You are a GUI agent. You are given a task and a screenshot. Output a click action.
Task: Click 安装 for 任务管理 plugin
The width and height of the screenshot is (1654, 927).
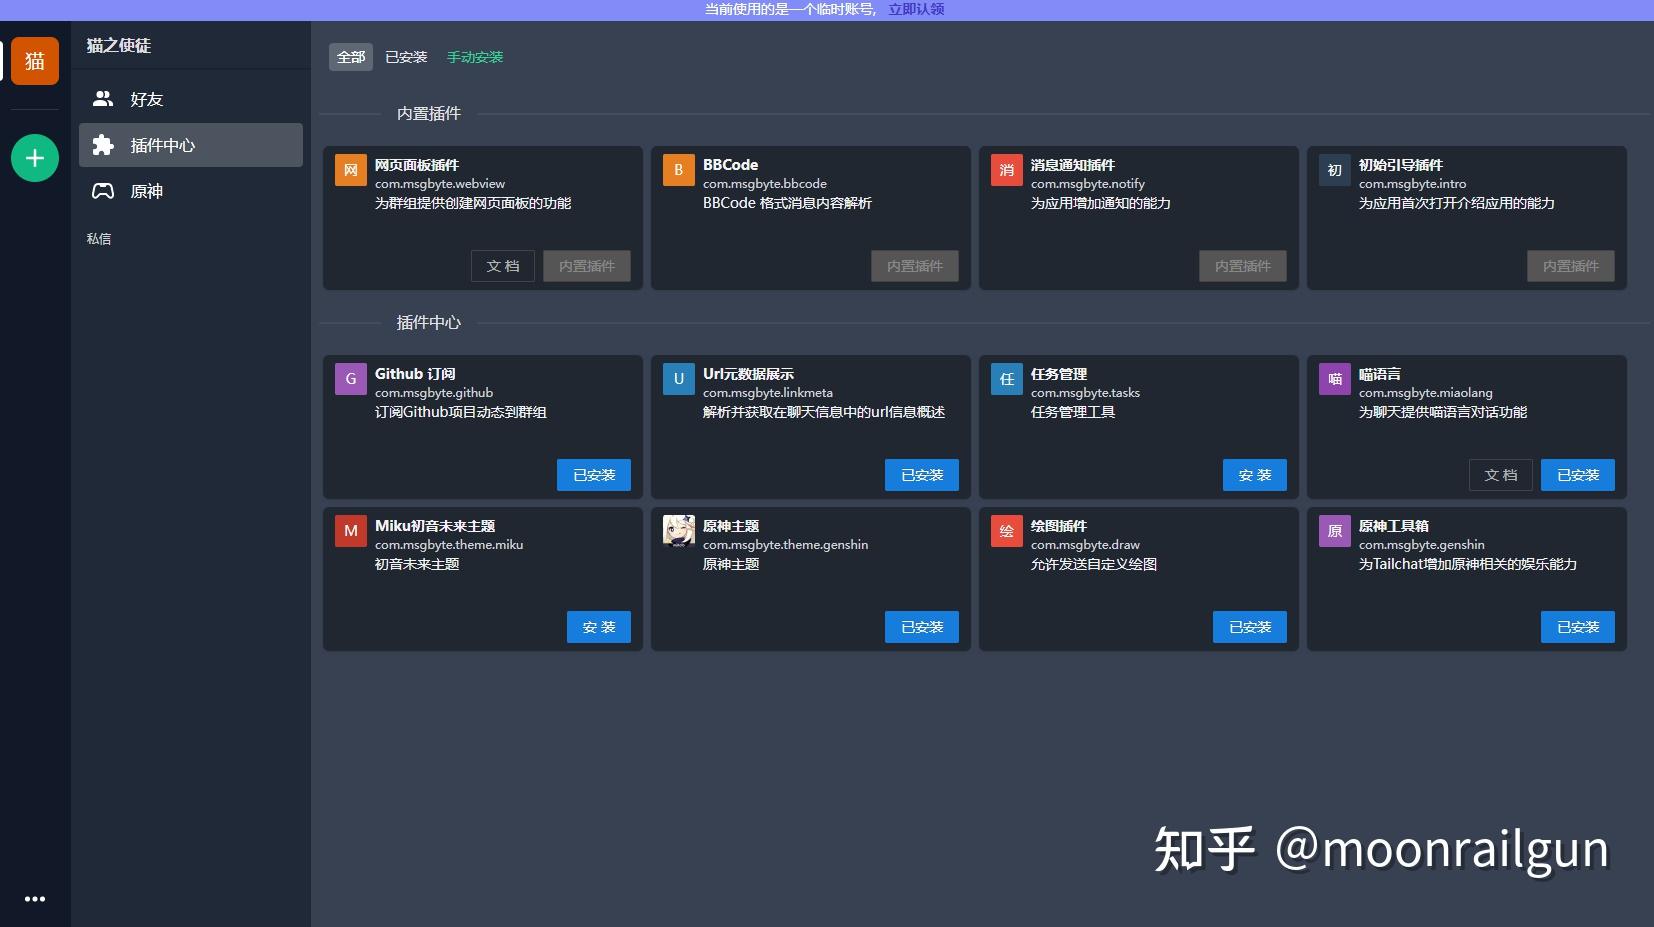[x=1255, y=475]
